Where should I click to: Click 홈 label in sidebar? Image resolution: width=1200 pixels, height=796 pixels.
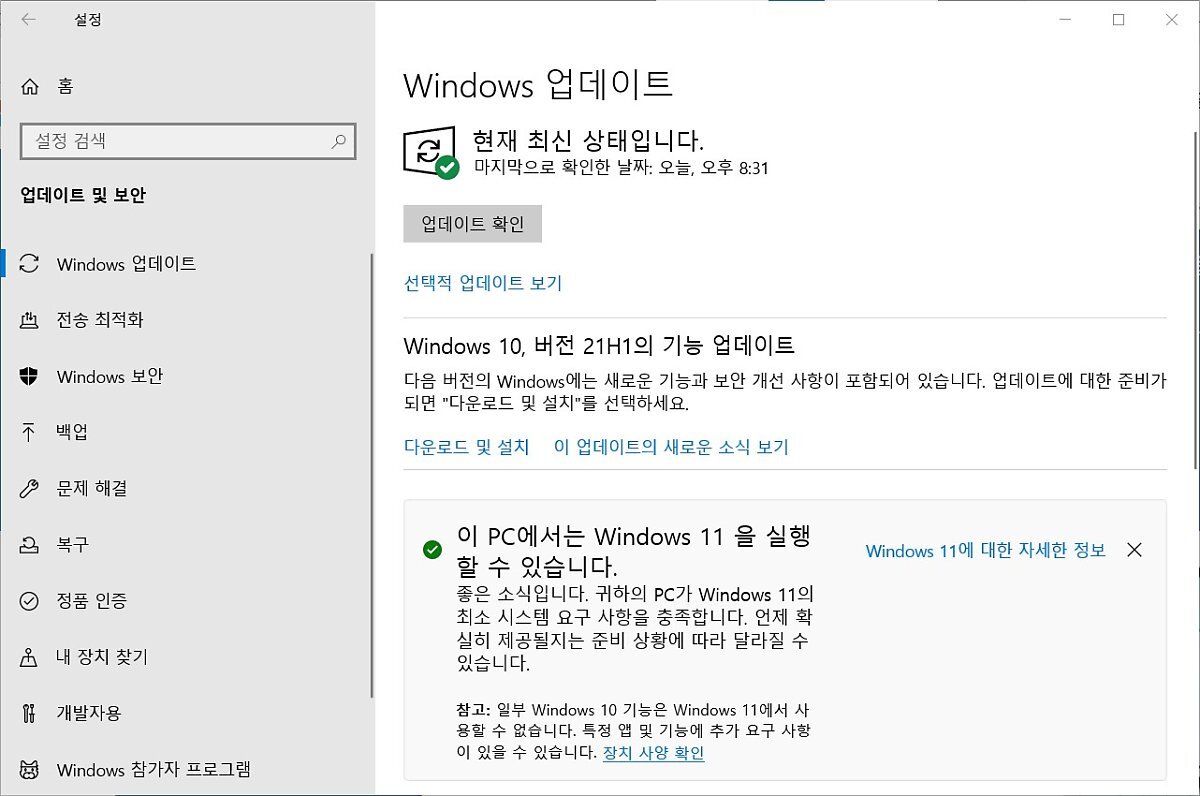[x=65, y=87]
